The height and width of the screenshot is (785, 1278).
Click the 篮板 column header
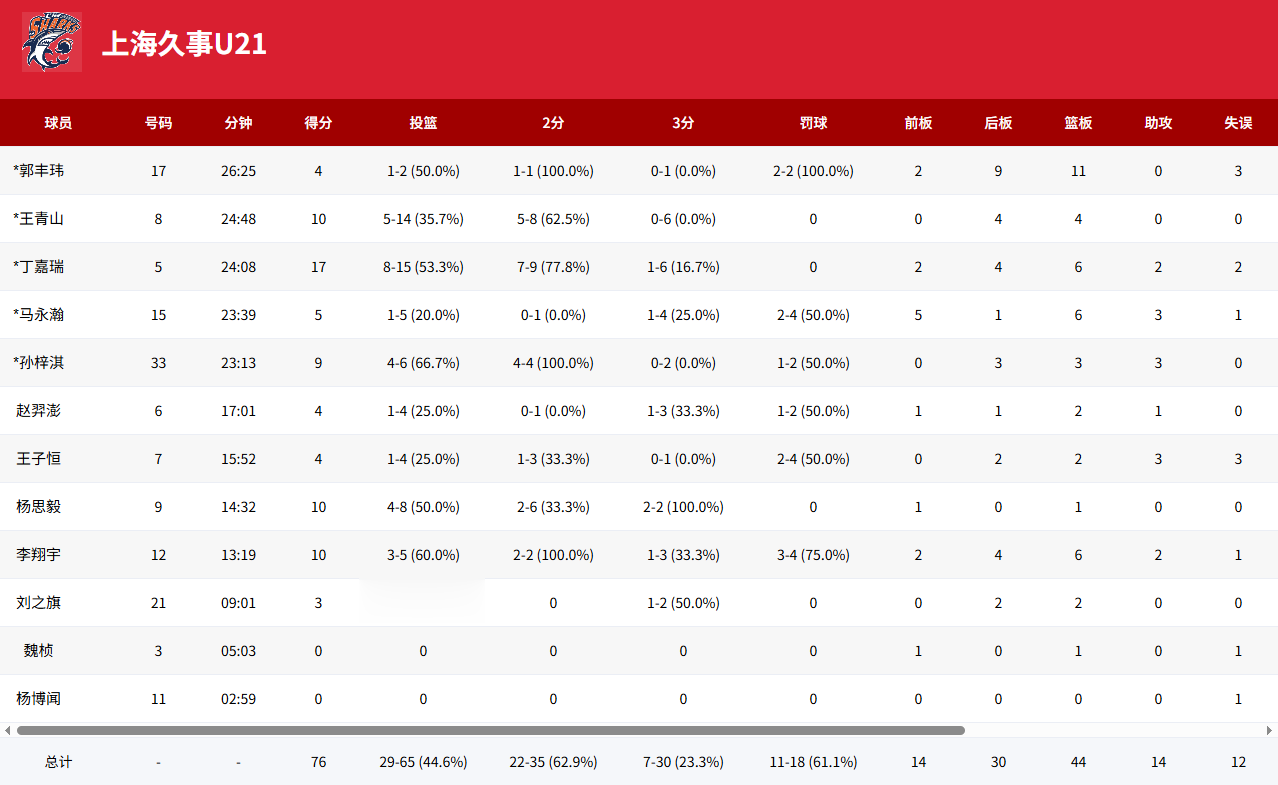(1078, 123)
